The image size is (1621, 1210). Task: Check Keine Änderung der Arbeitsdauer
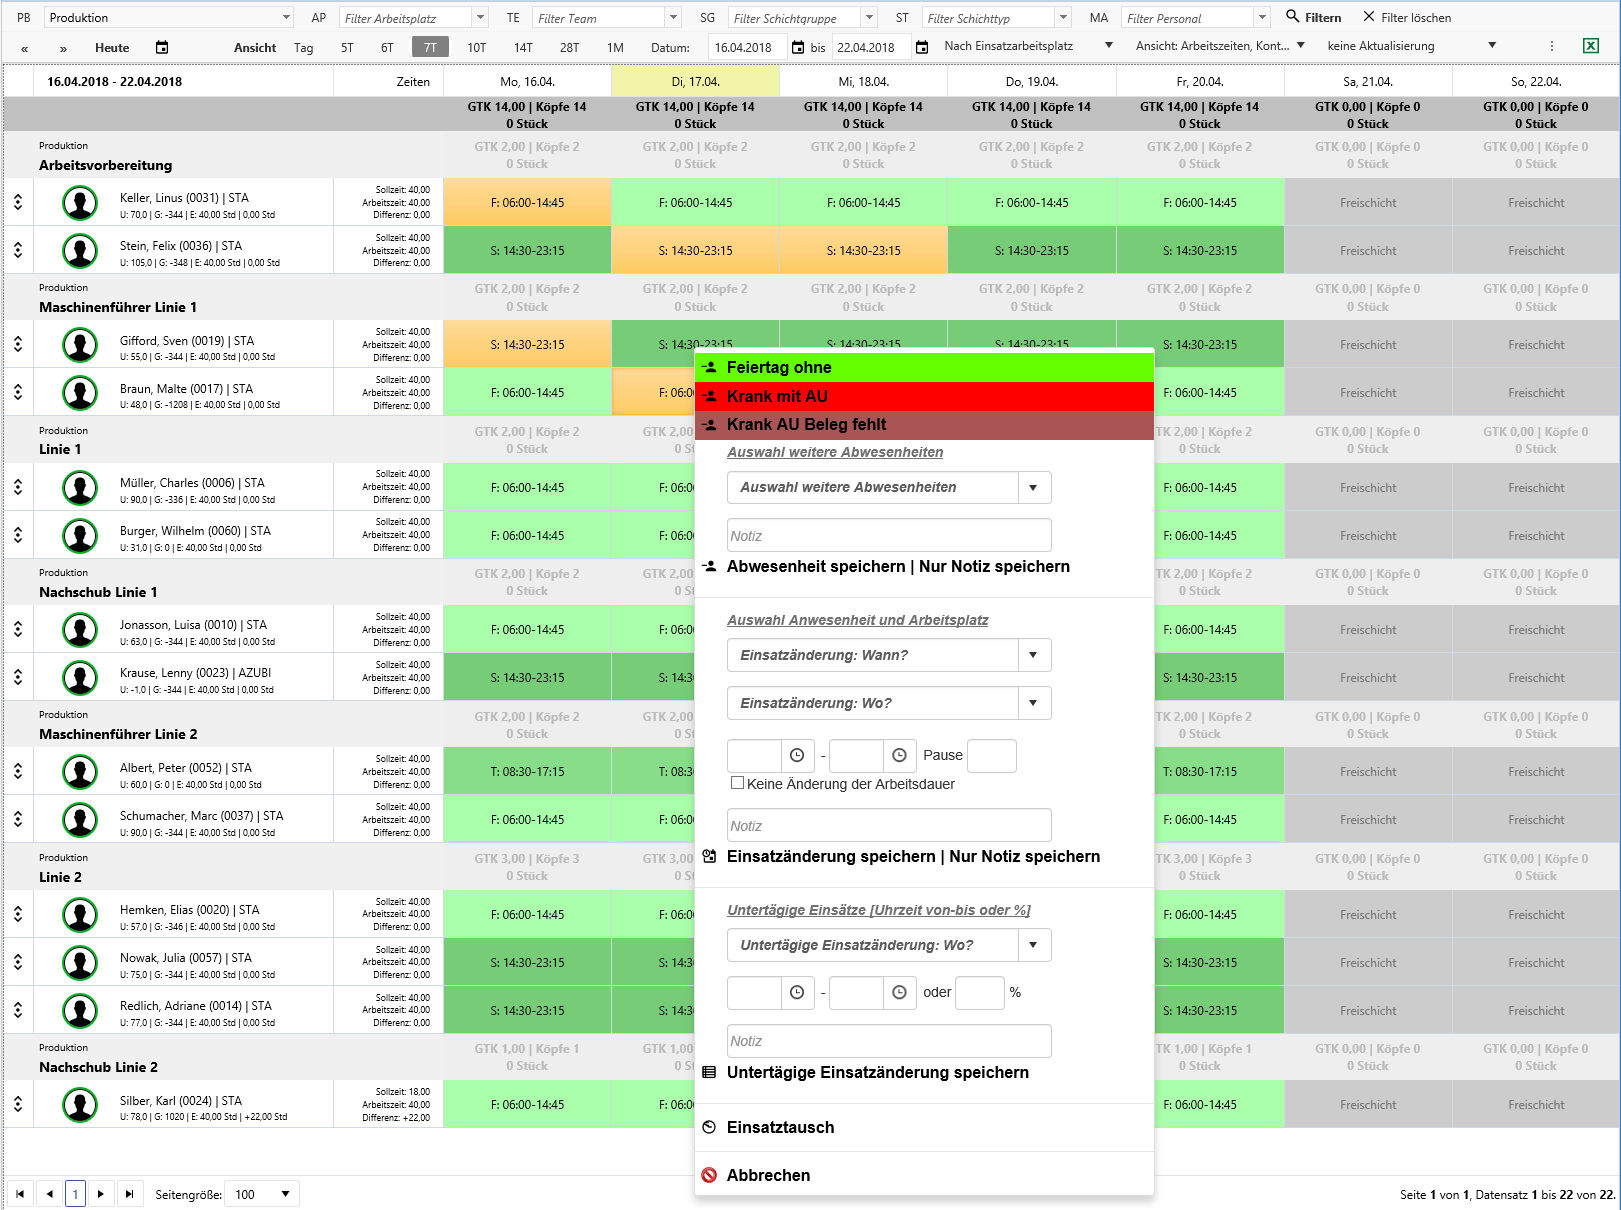(737, 783)
